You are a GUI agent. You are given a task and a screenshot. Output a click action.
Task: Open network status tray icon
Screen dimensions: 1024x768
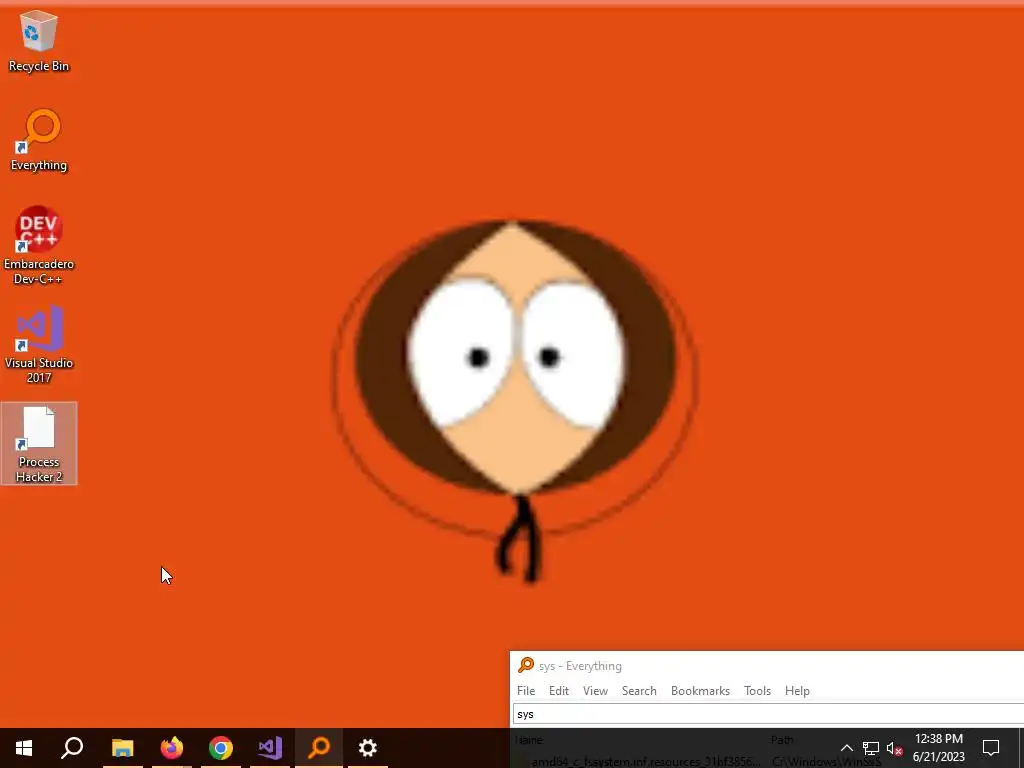pyautogui.click(x=871, y=748)
